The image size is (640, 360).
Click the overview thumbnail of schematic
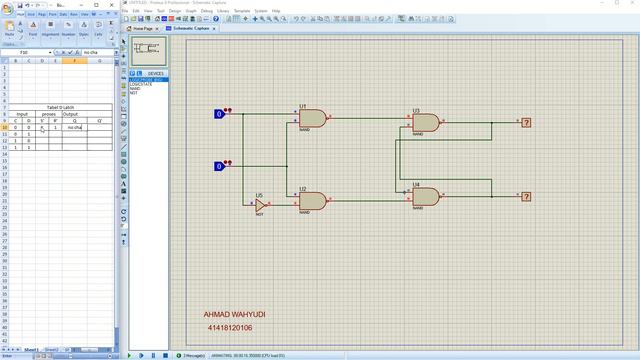(149, 51)
